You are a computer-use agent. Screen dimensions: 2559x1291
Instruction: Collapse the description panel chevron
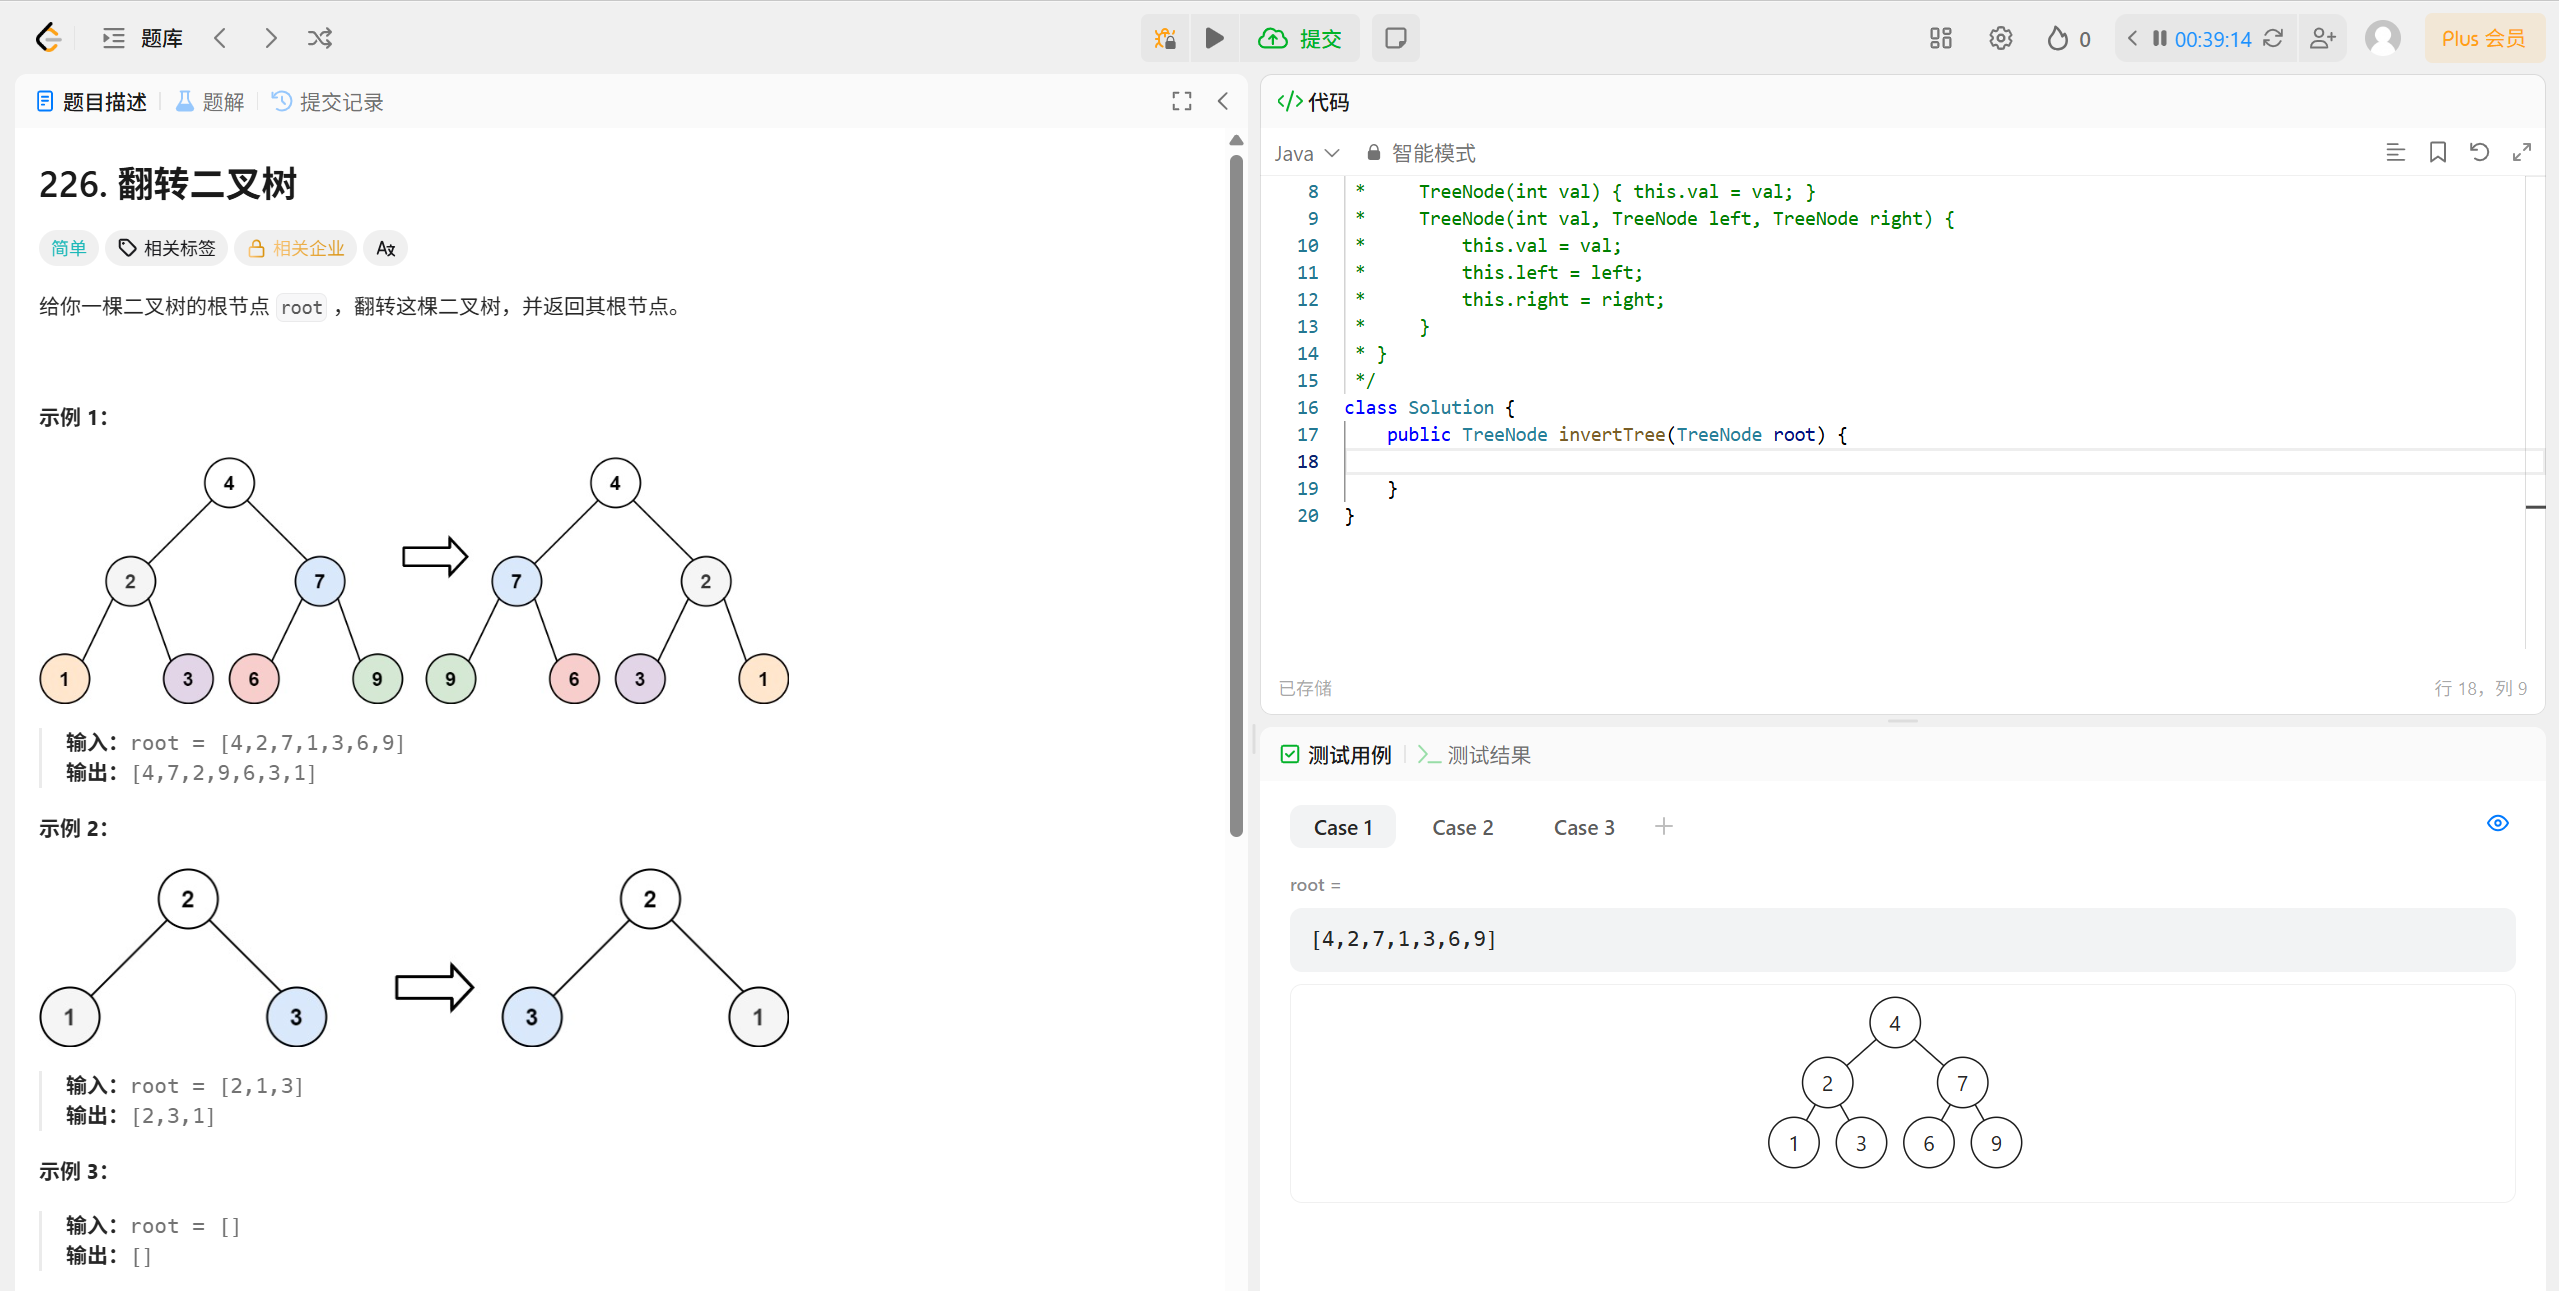[x=1223, y=101]
